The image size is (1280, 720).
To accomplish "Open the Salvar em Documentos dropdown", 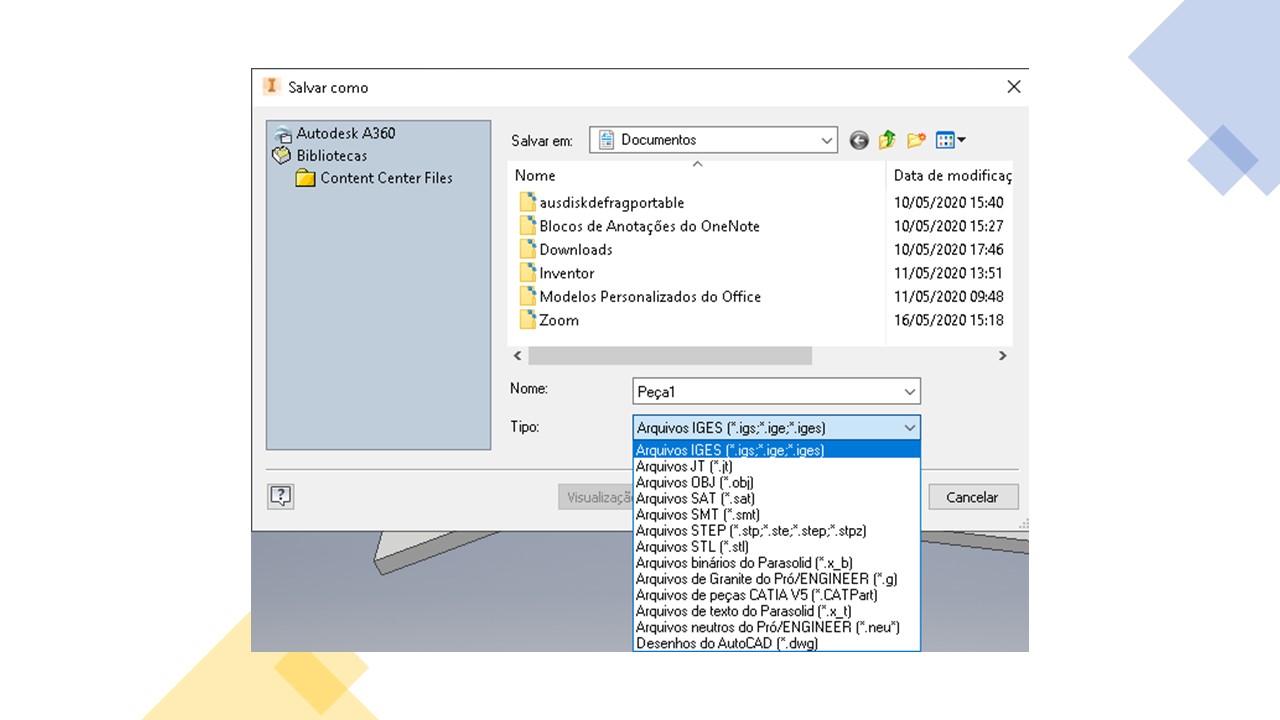I will point(714,140).
